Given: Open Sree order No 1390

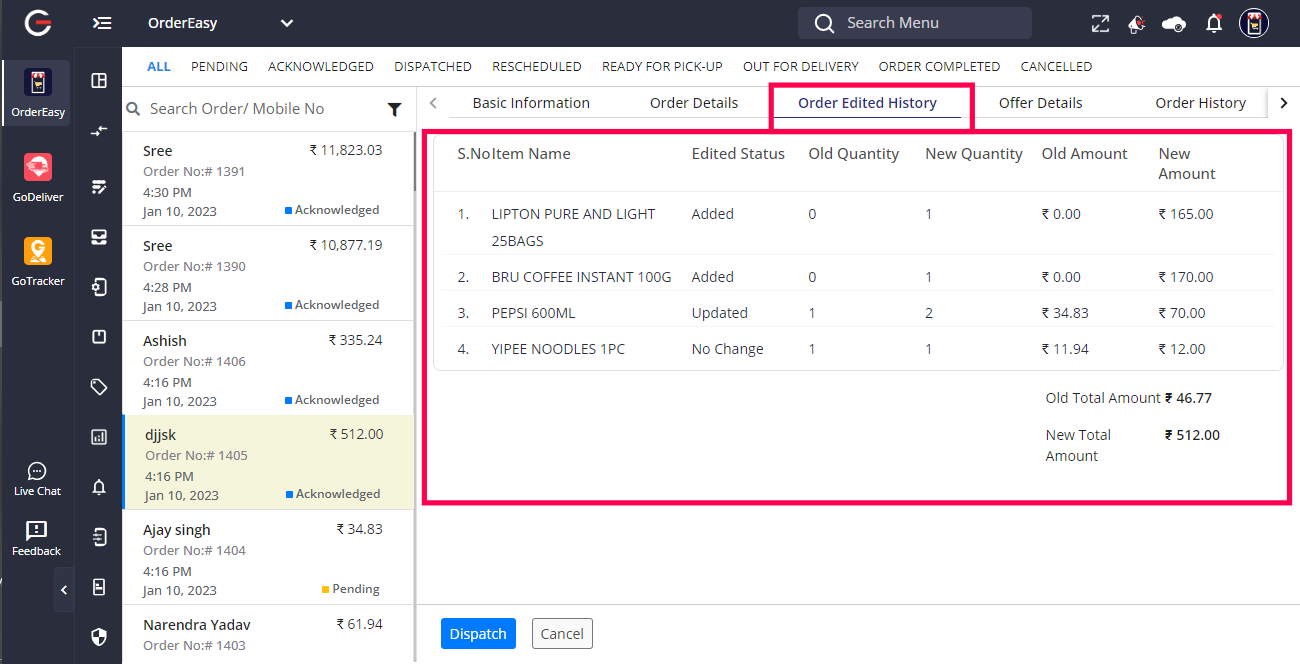Looking at the screenshot, I should tap(268, 273).
